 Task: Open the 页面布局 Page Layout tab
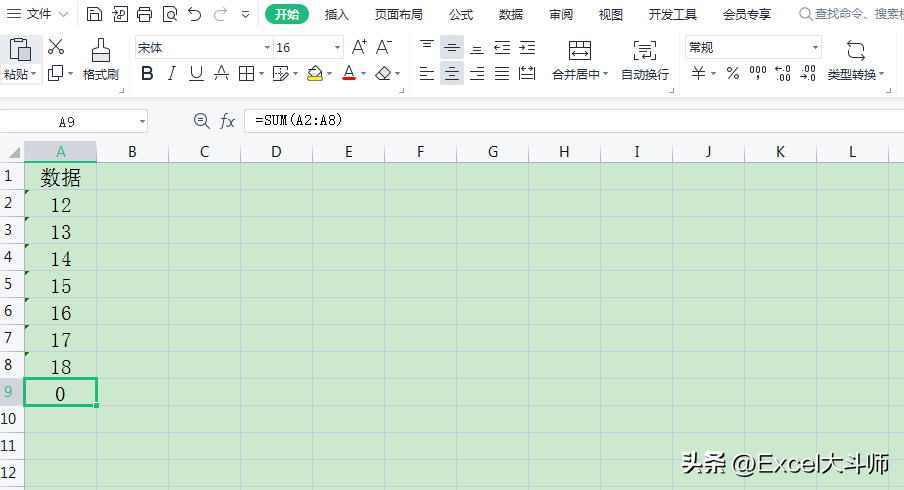(398, 14)
